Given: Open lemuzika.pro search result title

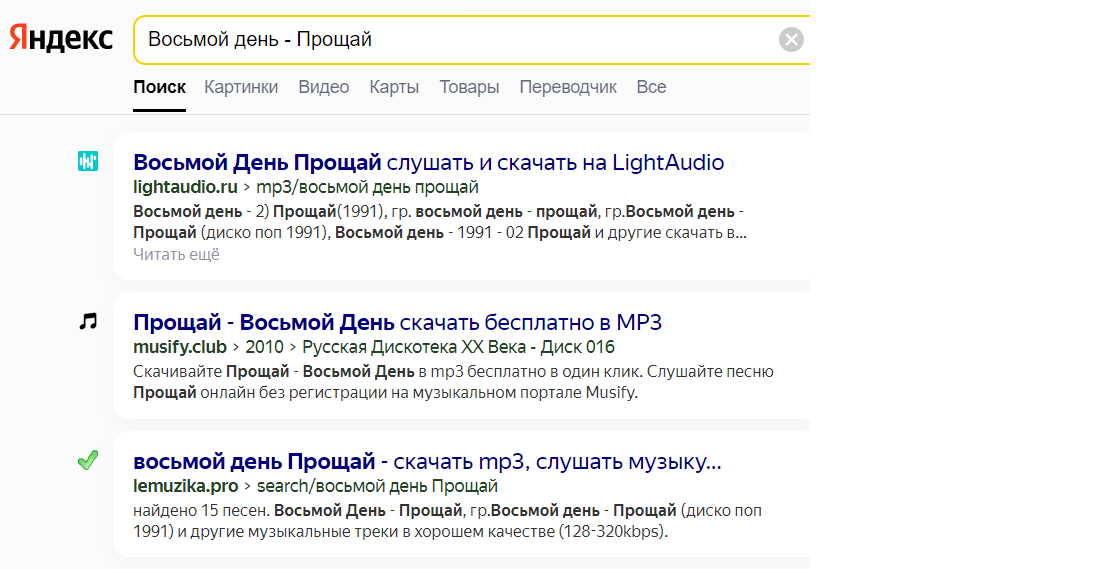Looking at the screenshot, I should tap(427, 461).
